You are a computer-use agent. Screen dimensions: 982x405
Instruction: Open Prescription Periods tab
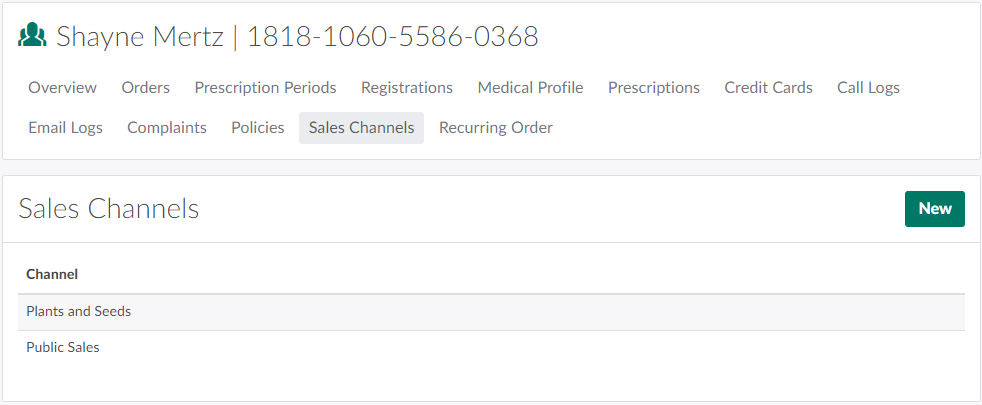click(x=265, y=88)
